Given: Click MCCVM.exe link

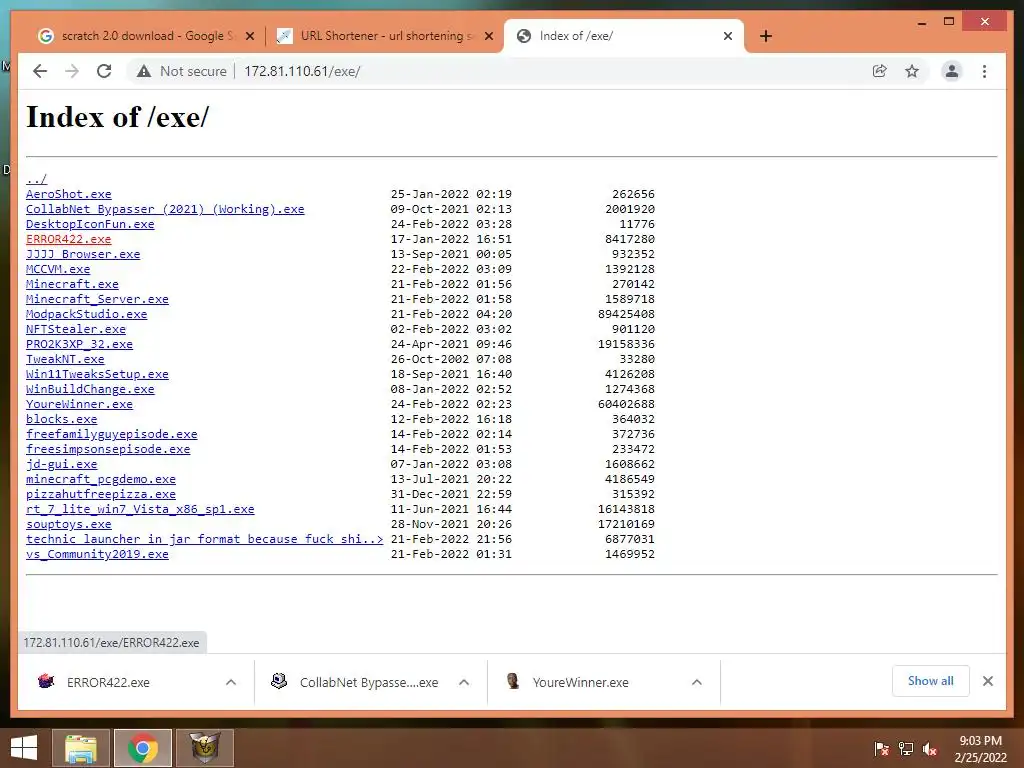Looking at the screenshot, I should pyautogui.click(x=58, y=269).
